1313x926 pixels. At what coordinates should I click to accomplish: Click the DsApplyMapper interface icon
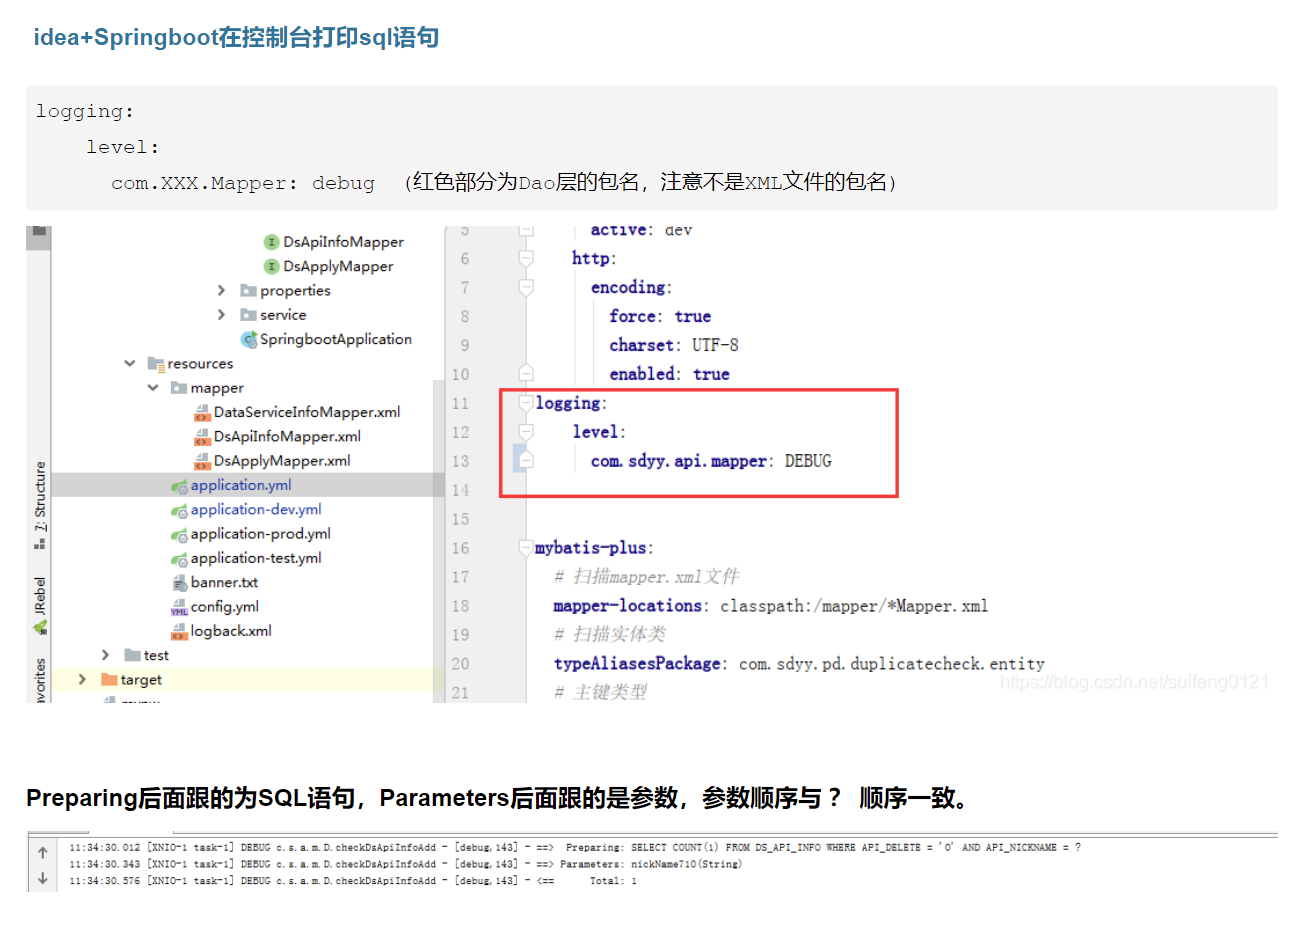tap(271, 266)
